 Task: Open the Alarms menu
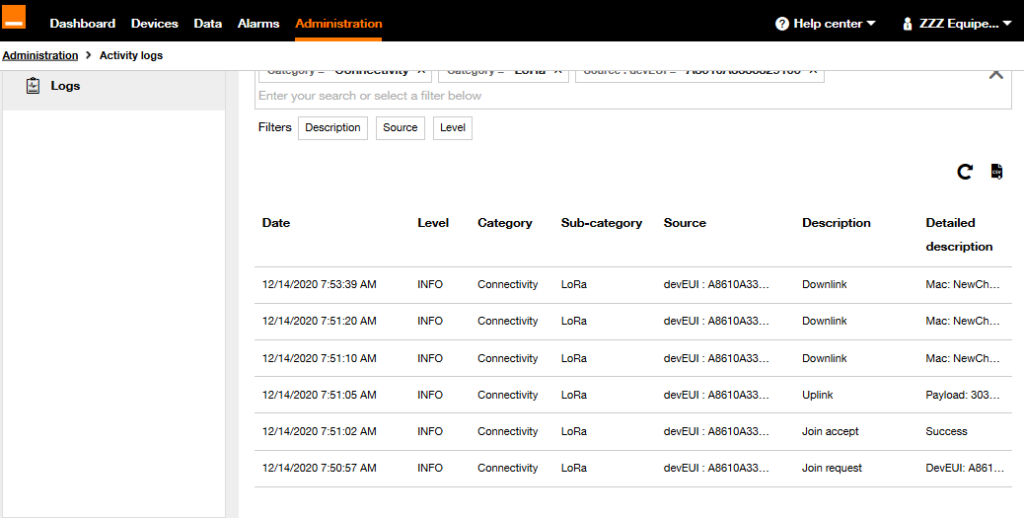[x=259, y=24]
